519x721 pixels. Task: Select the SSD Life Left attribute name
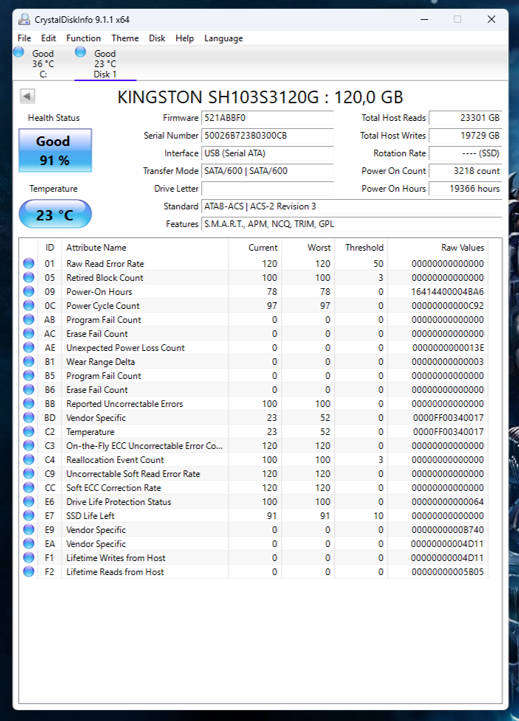(x=90, y=515)
